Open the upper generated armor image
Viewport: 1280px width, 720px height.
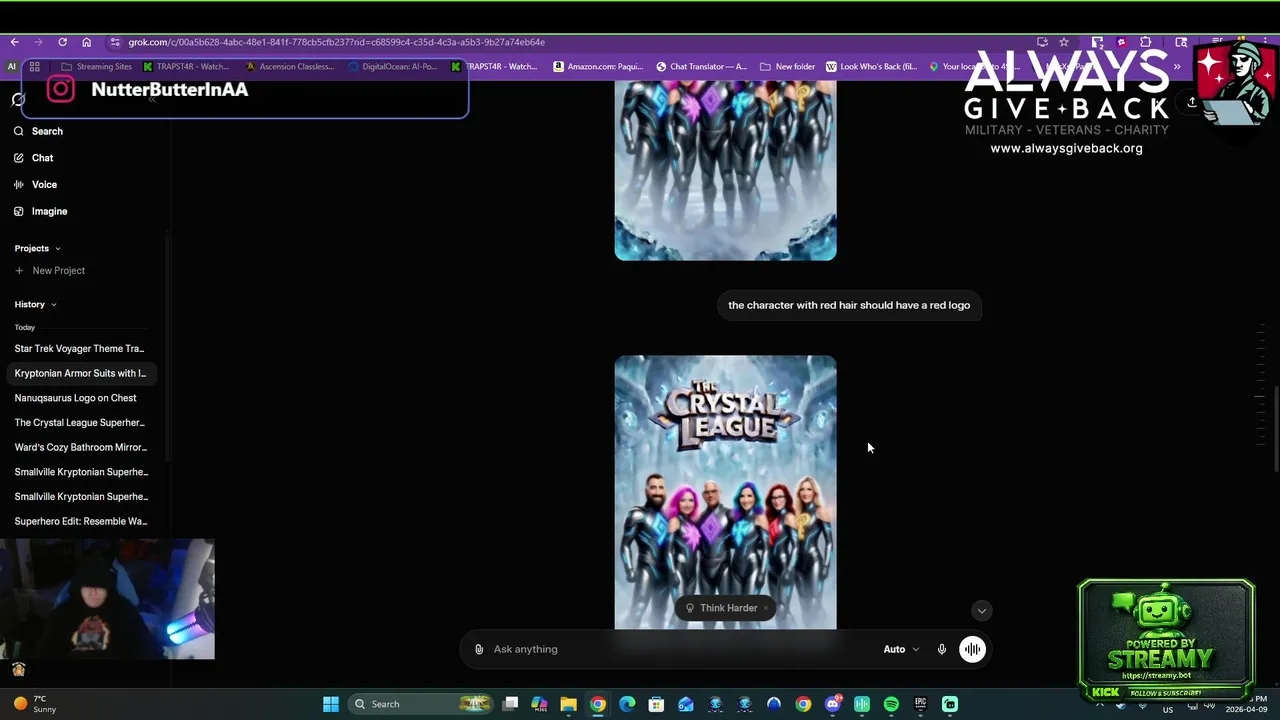click(725, 170)
